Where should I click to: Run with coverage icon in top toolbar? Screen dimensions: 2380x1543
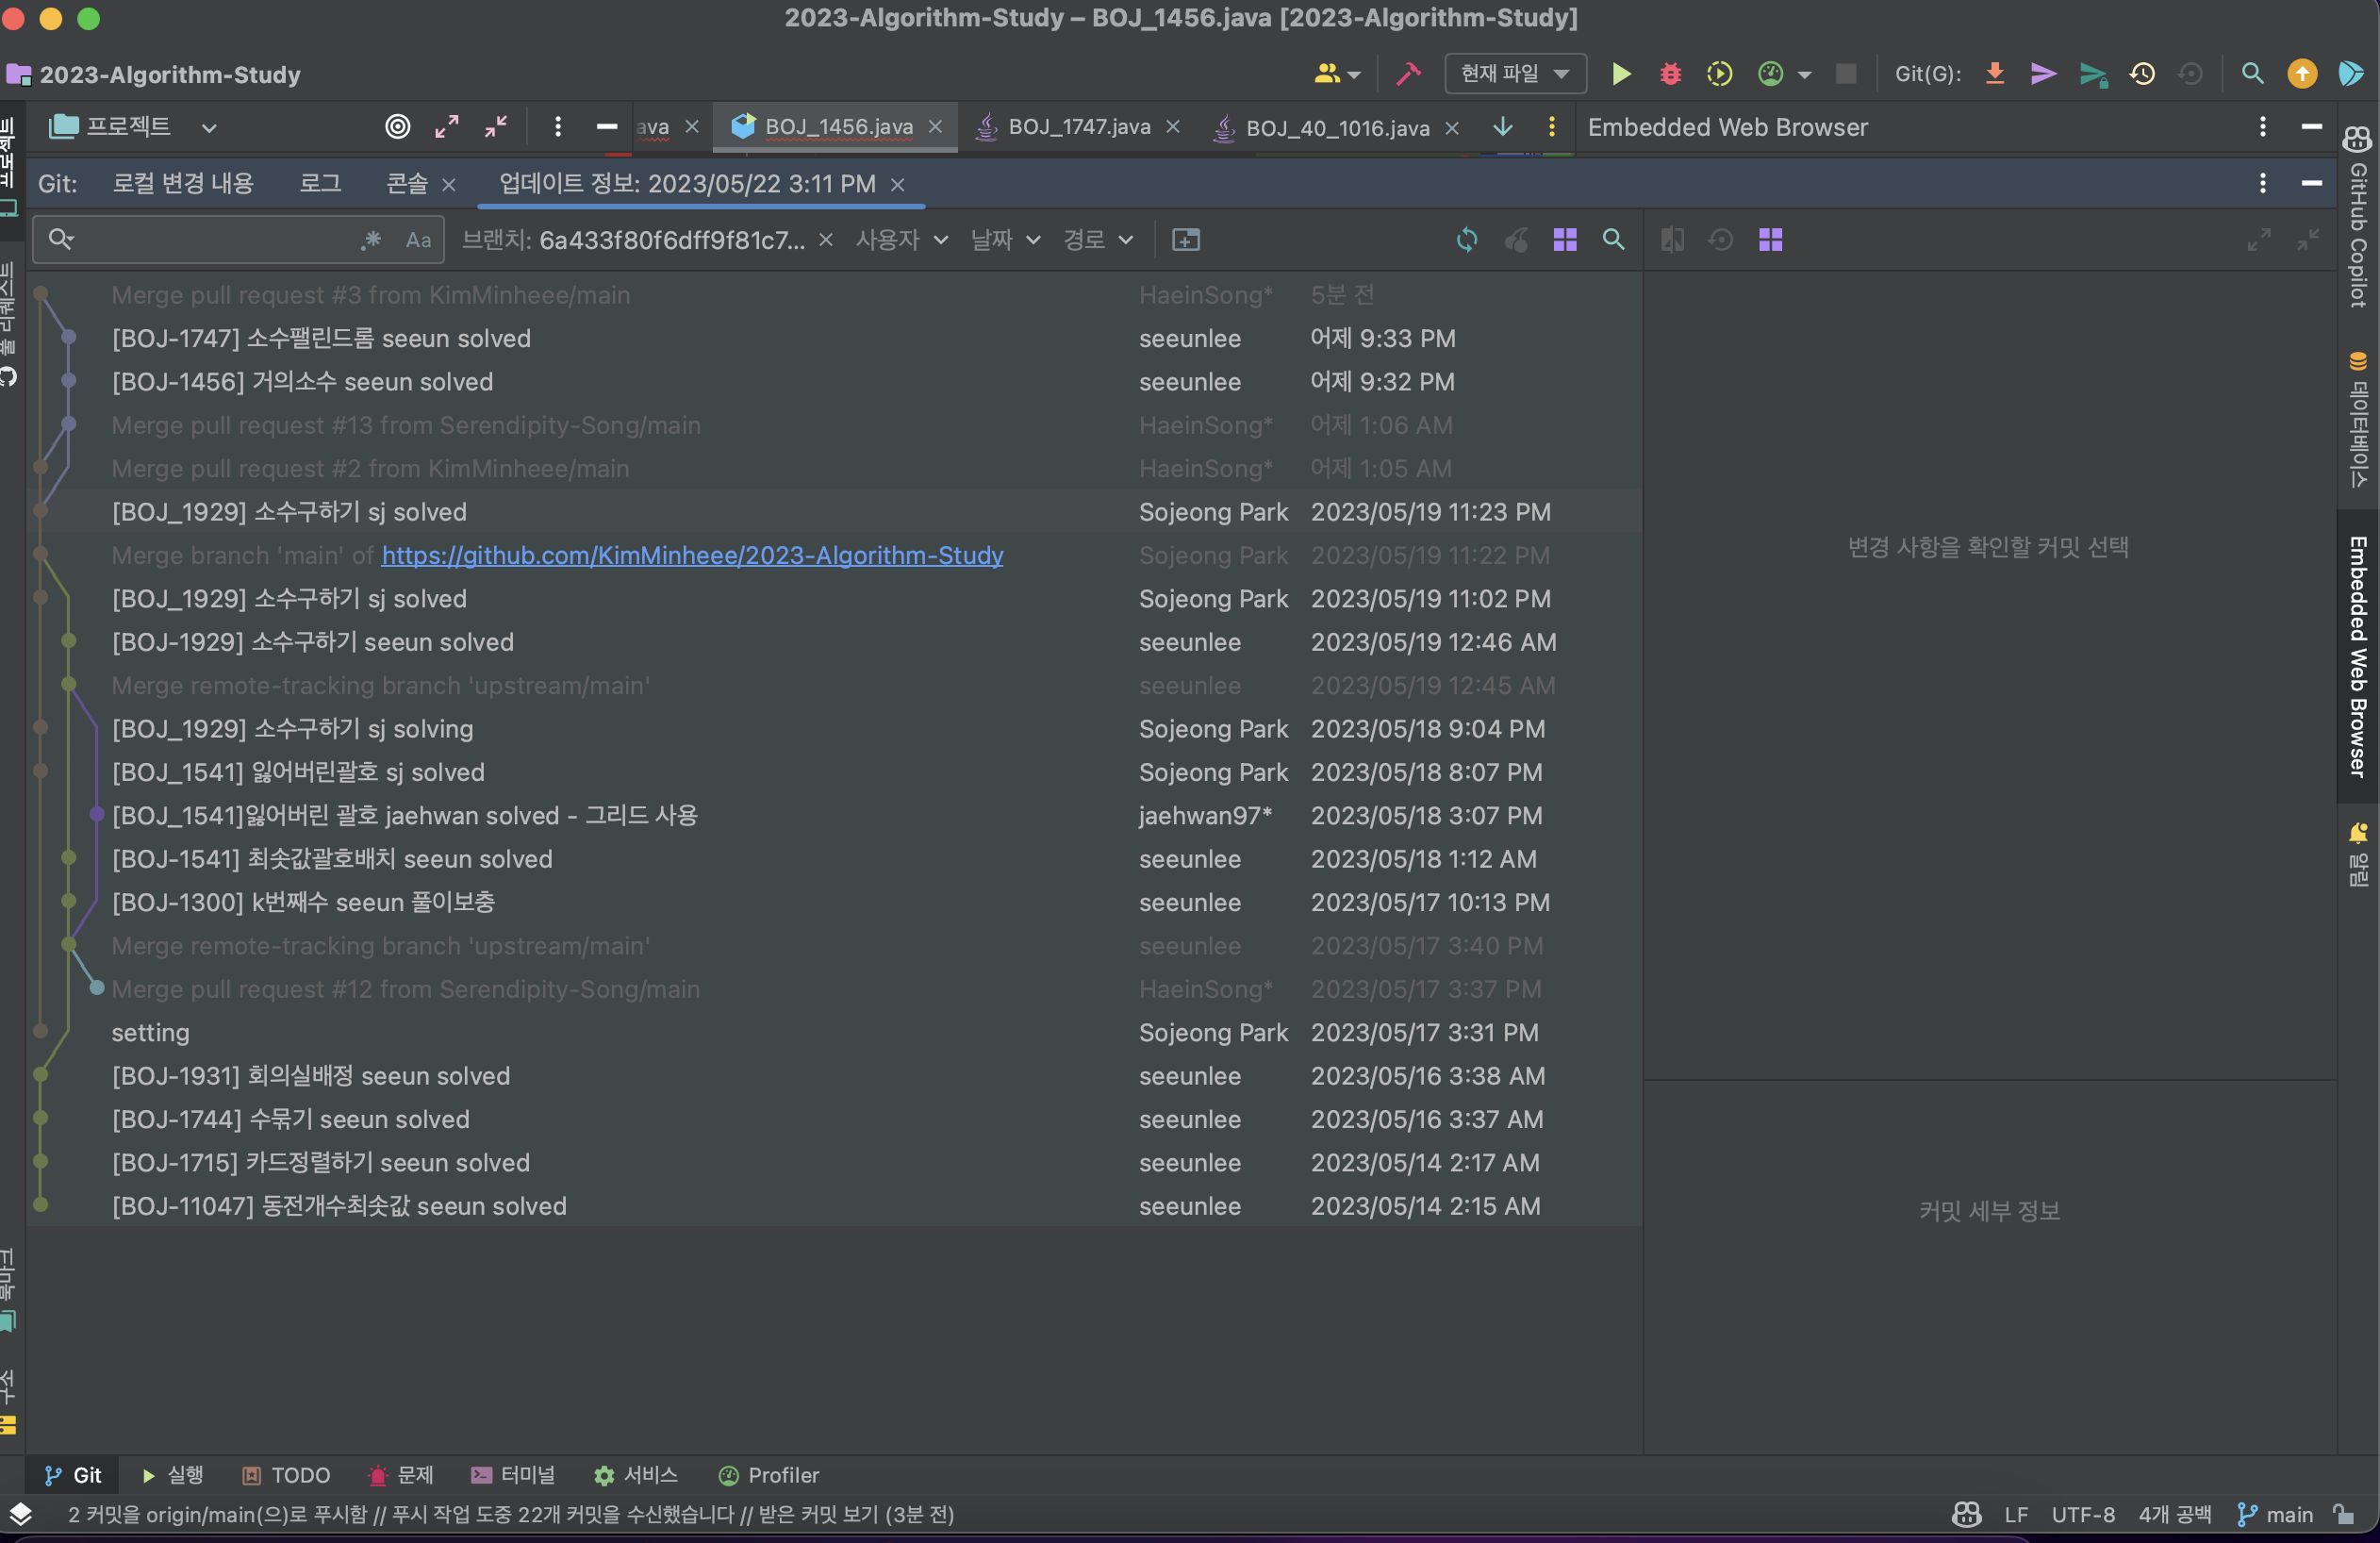click(x=1719, y=74)
